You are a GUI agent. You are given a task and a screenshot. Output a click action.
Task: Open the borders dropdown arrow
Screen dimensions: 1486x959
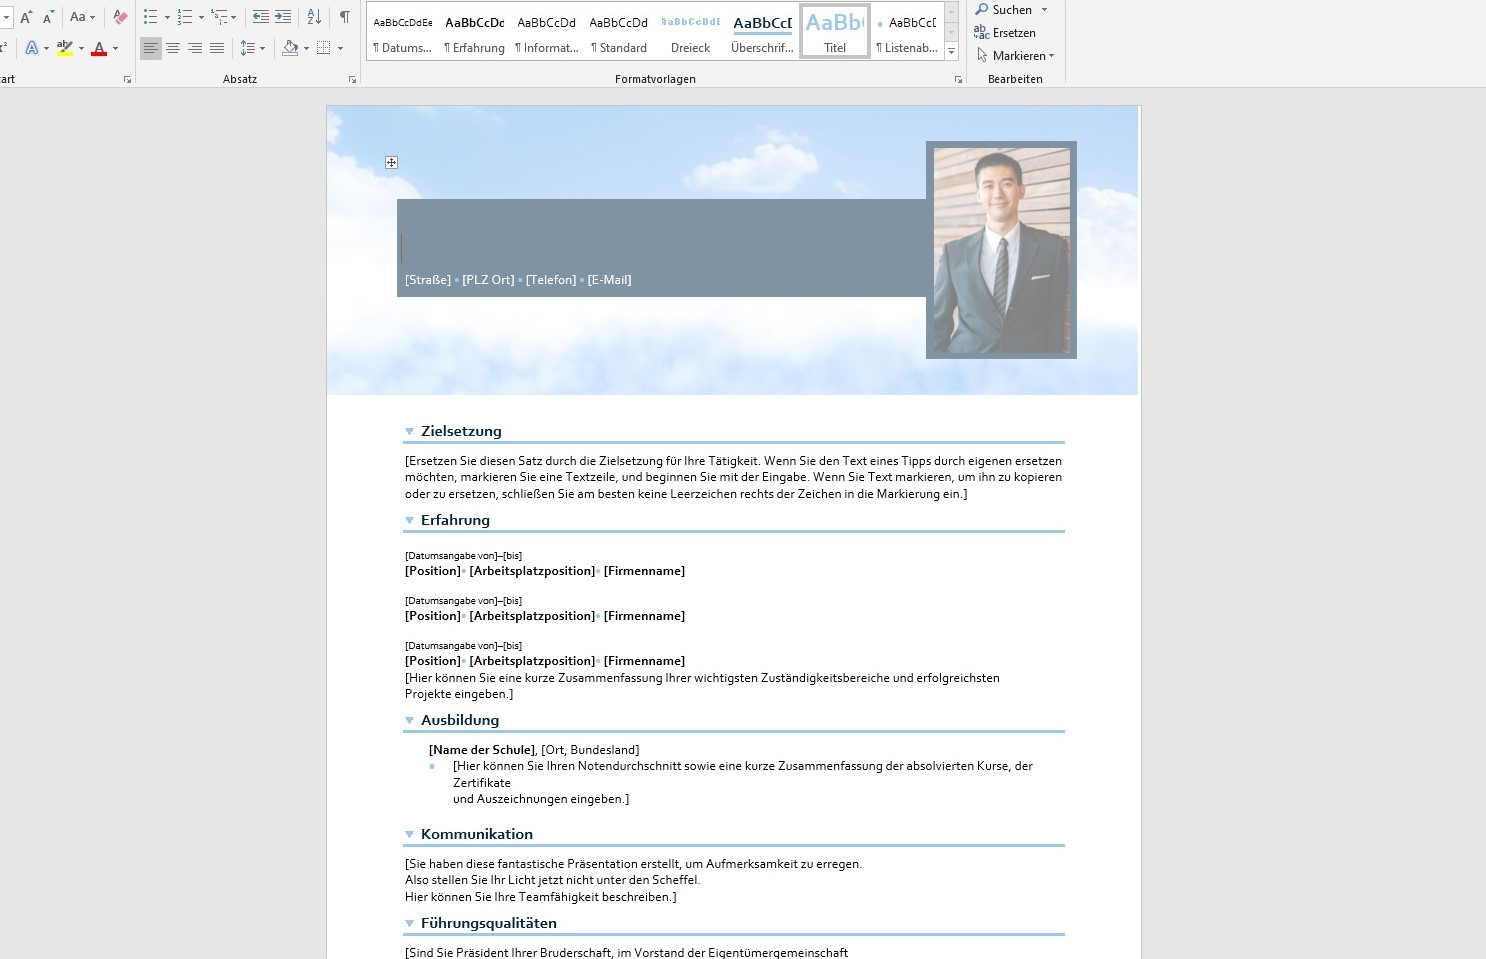(x=340, y=48)
